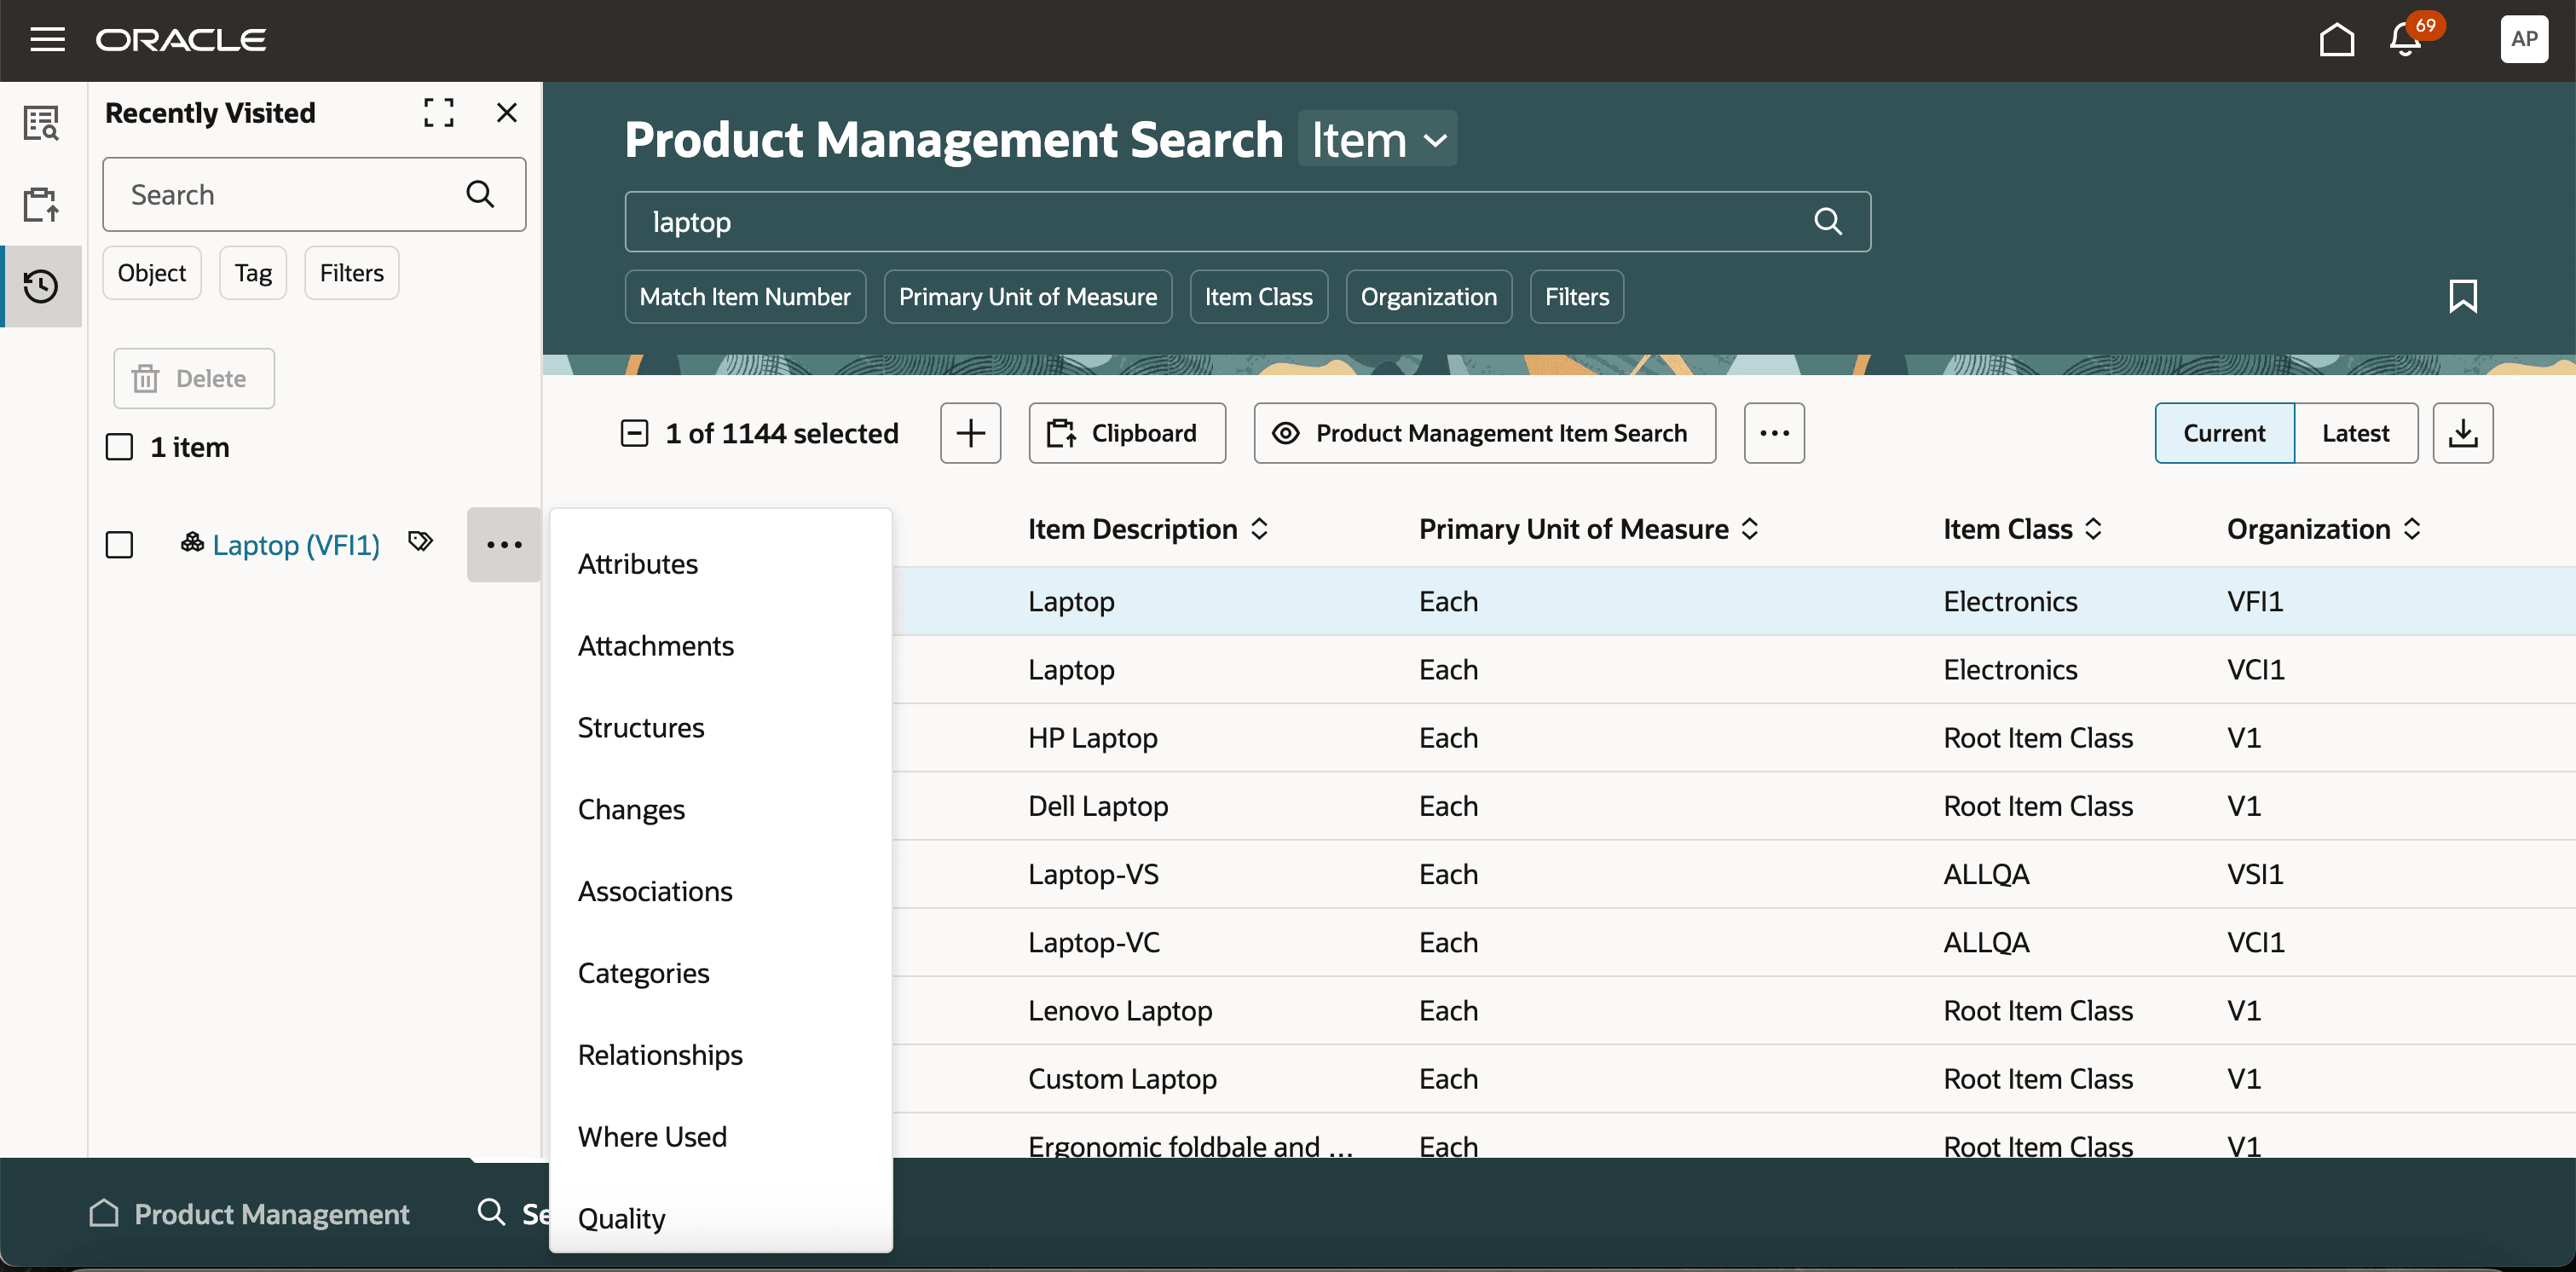
Task: Click the tag icon beside Laptop (VFI1)
Action: click(421, 542)
